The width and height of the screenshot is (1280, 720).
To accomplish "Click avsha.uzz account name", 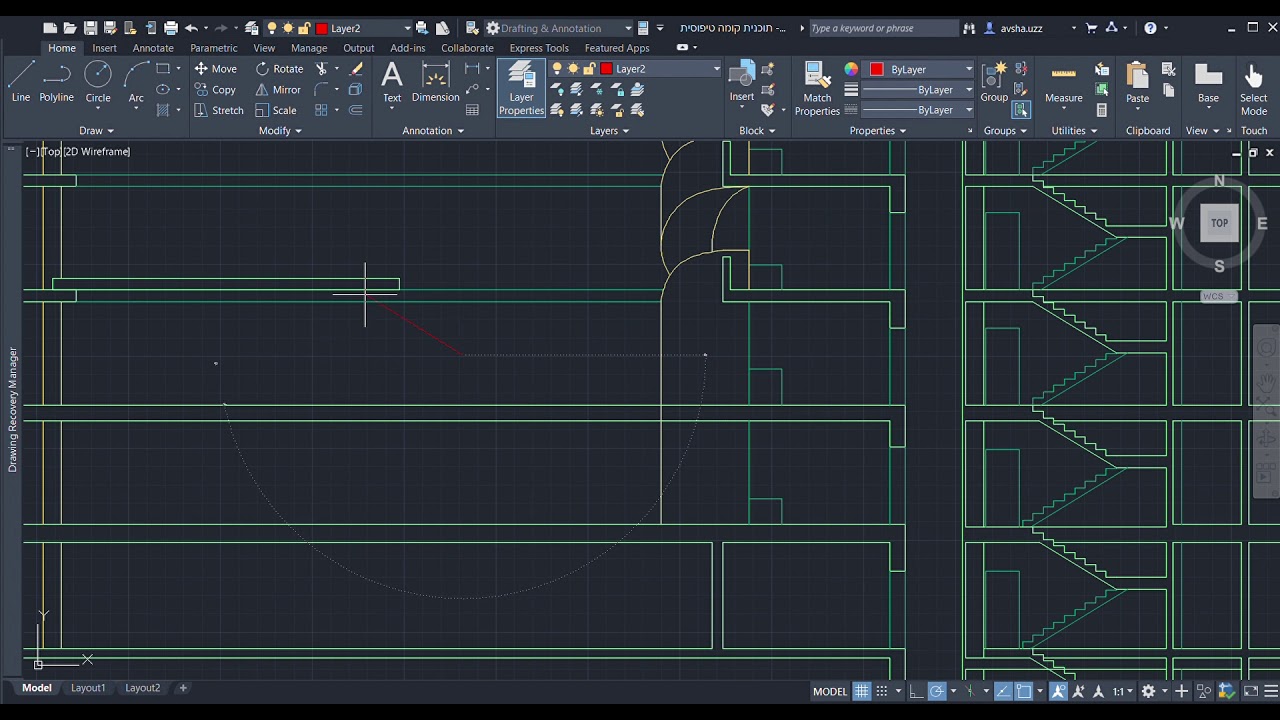I will click(x=1021, y=28).
